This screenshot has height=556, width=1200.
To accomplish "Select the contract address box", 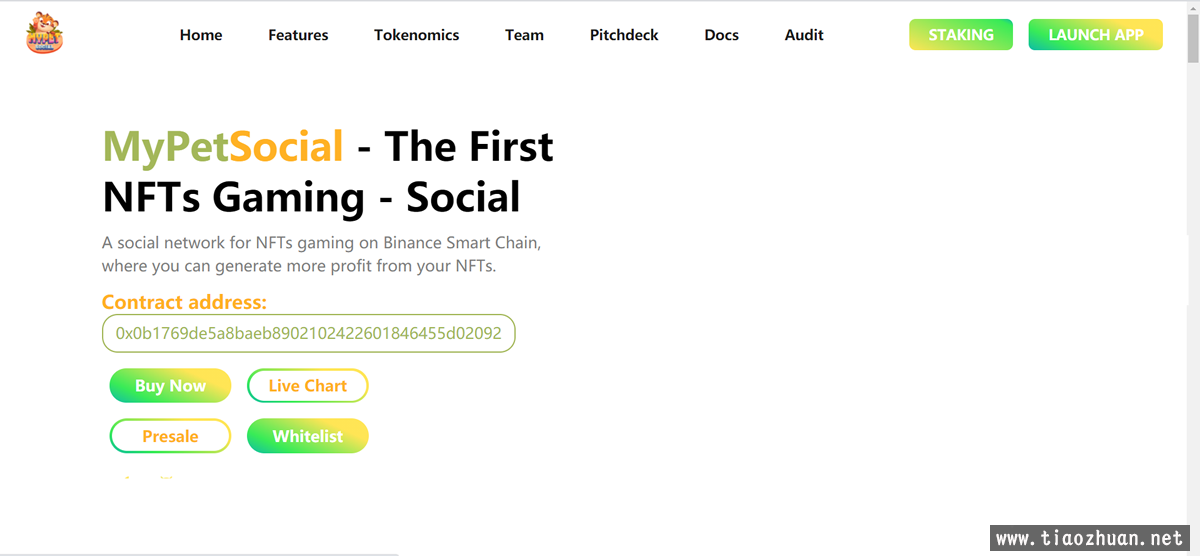I will 308,333.
